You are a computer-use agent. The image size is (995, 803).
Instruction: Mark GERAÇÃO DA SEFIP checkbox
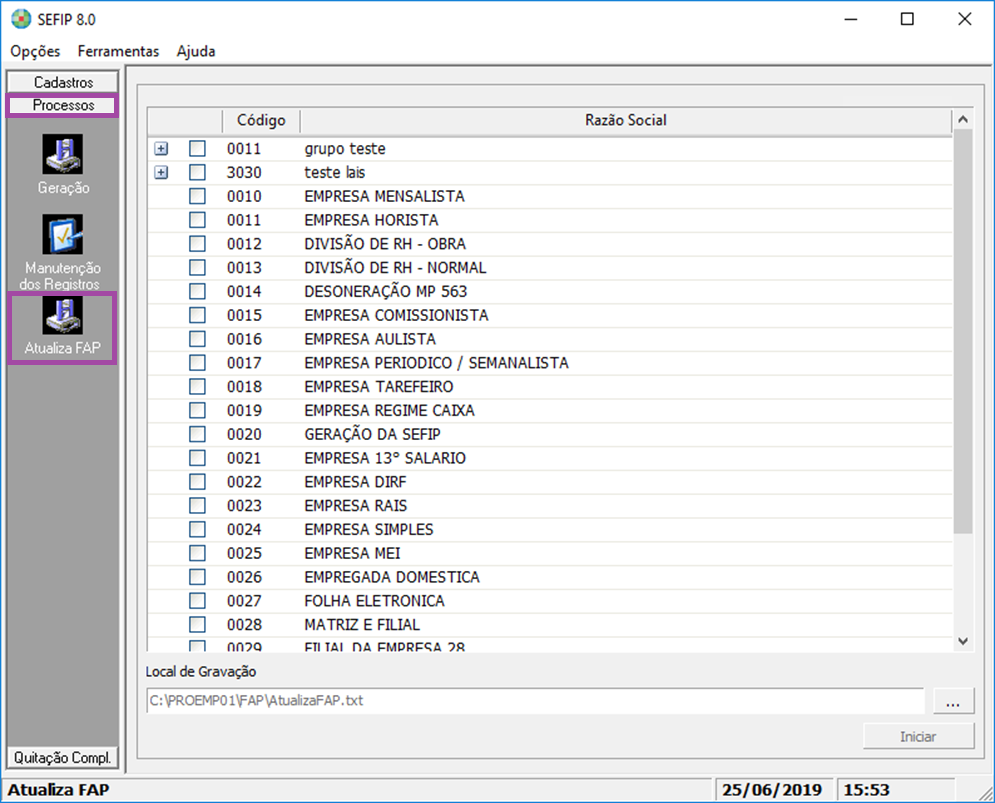coord(197,434)
